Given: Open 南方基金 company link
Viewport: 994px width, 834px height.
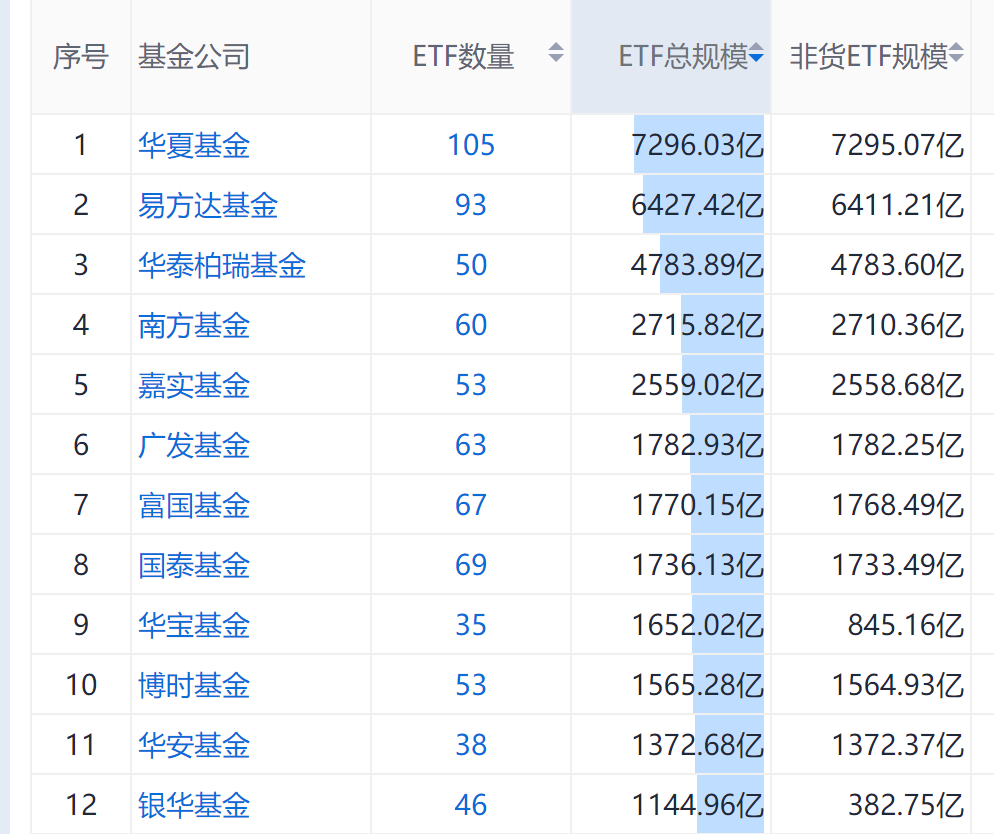Looking at the screenshot, I should tap(194, 325).
